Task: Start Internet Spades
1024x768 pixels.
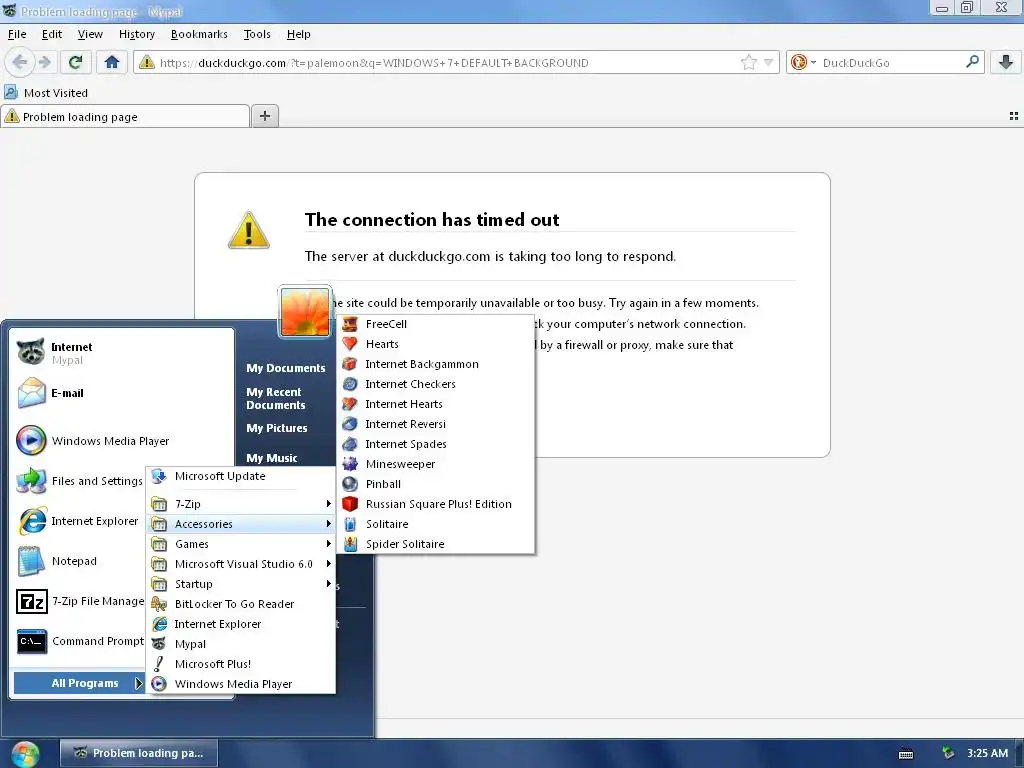Action: pos(436,444)
